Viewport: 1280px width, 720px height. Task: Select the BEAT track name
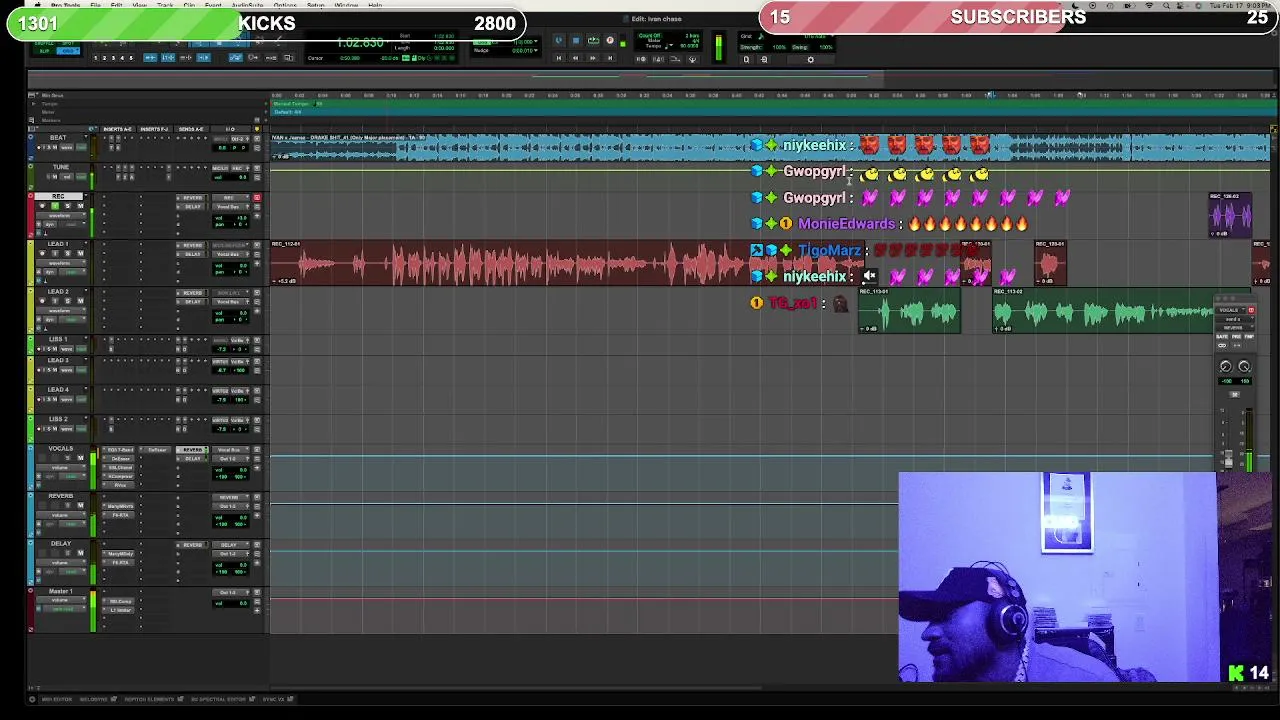[58, 138]
